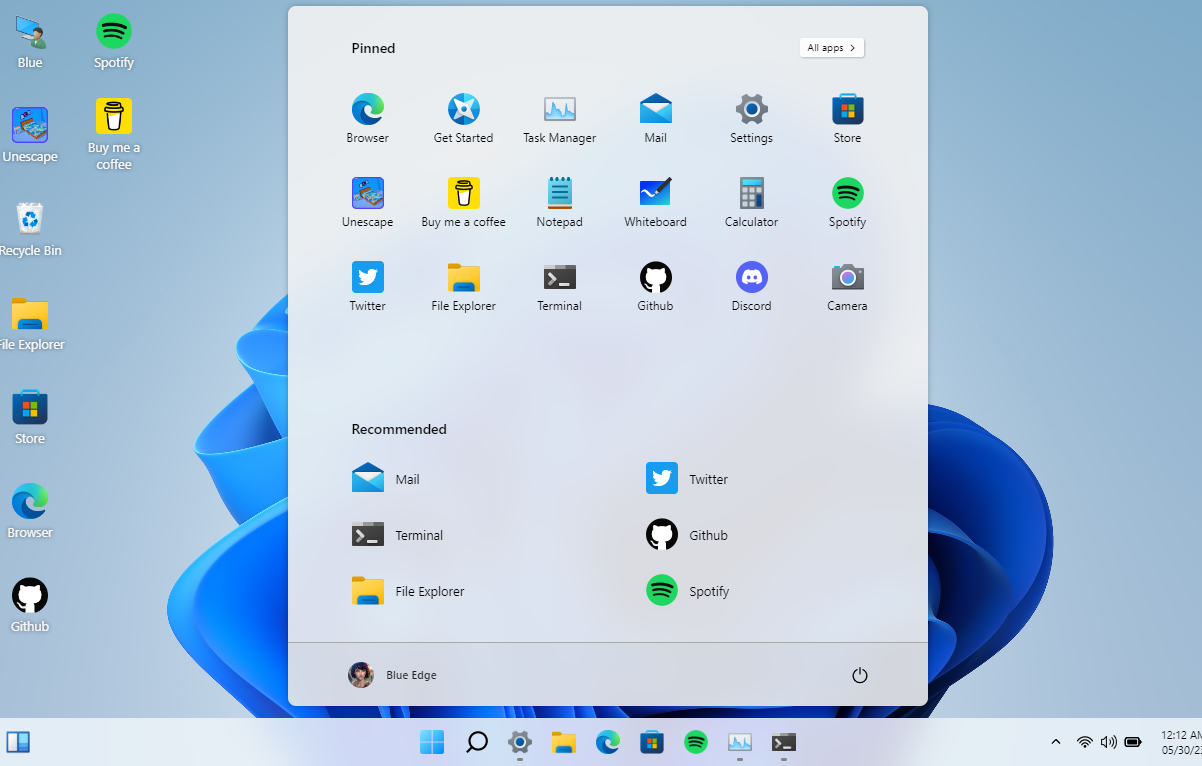Open Settings from pinned apps
The width and height of the screenshot is (1202, 766).
tap(751, 118)
